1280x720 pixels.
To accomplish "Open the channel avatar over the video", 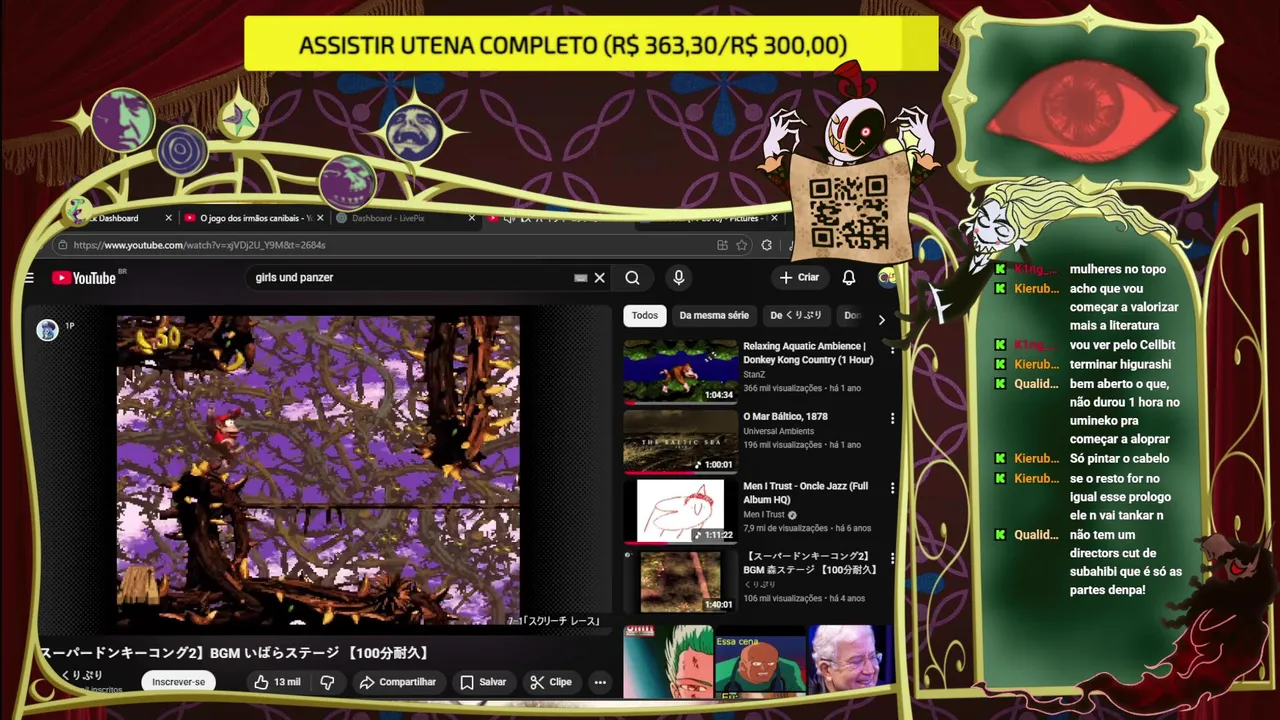I will pyautogui.click(x=47, y=330).
